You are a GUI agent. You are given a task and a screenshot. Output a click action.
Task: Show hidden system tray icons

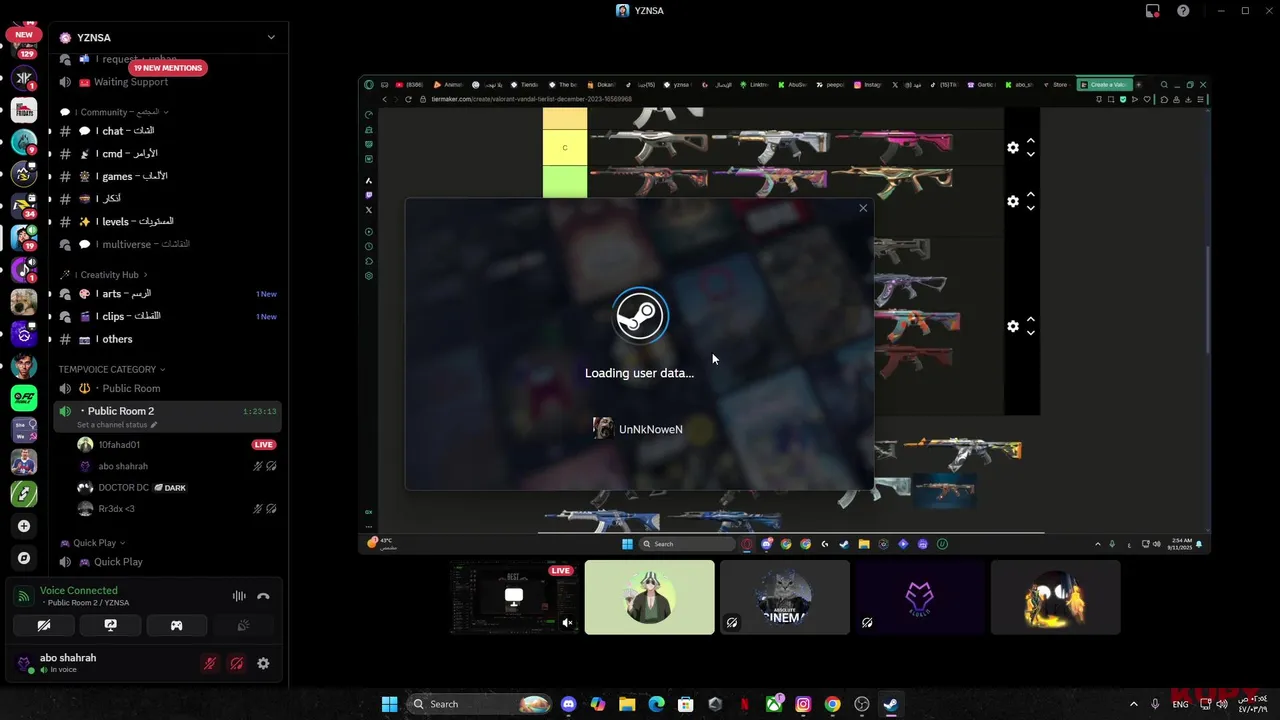(1133, 704)
